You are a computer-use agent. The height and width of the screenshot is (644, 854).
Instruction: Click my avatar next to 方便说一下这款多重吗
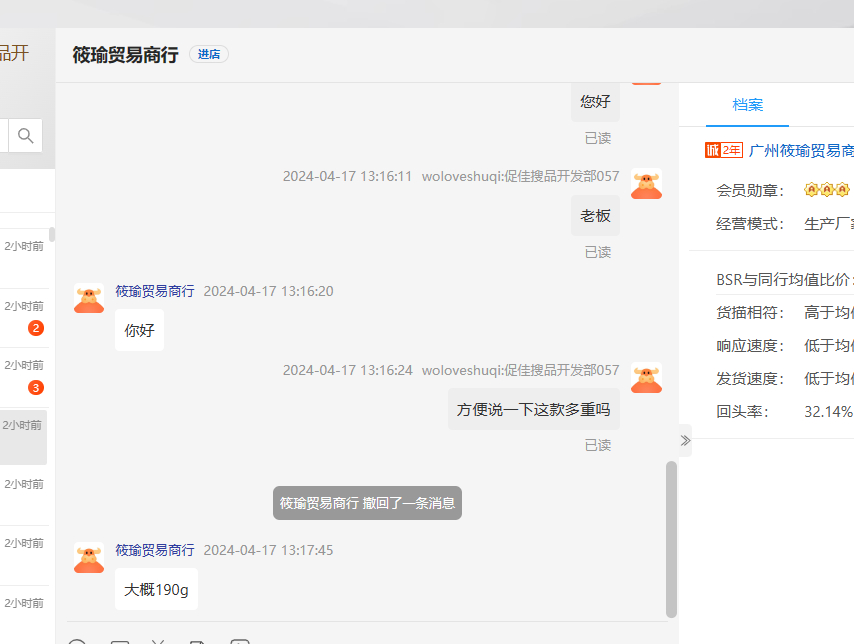(646, 377)
